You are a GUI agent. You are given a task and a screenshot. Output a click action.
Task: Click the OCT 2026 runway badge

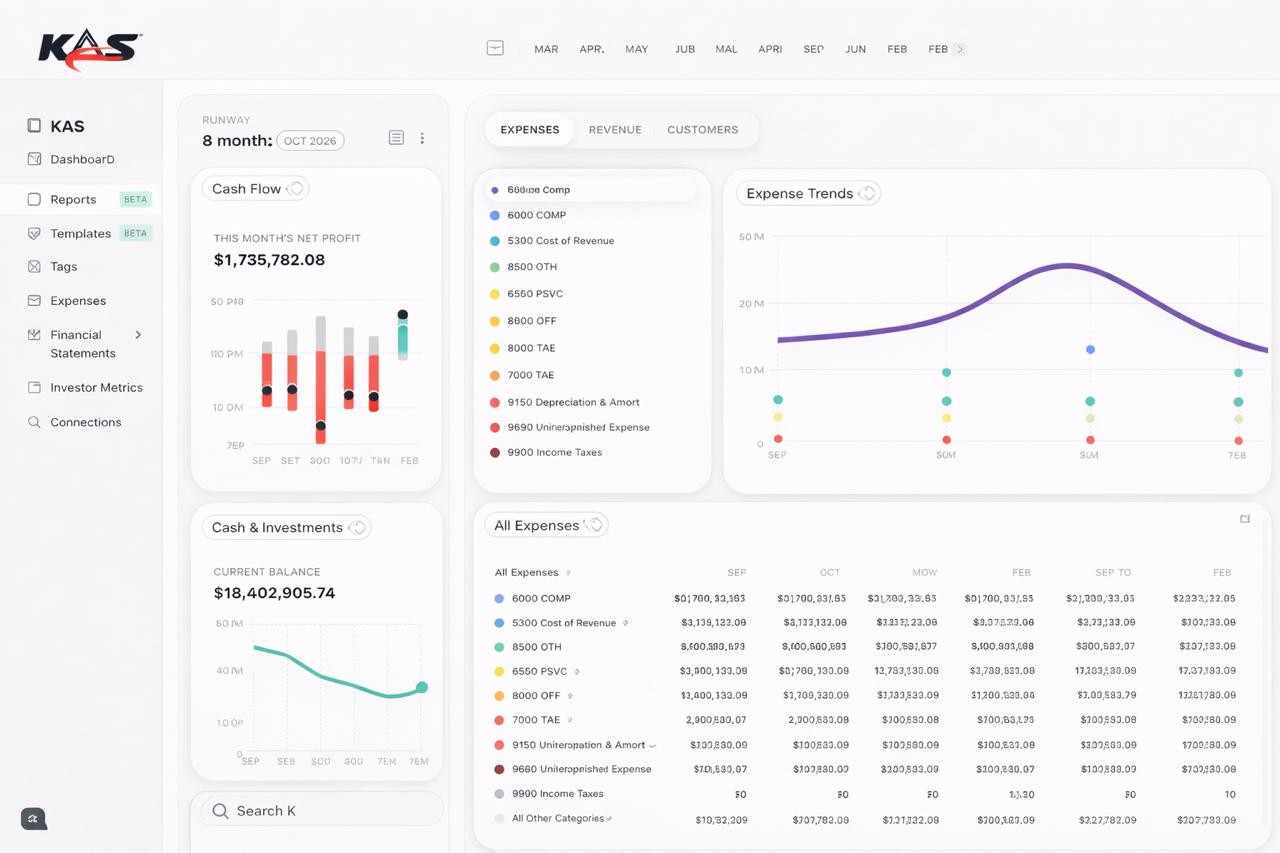coord(310,140)
